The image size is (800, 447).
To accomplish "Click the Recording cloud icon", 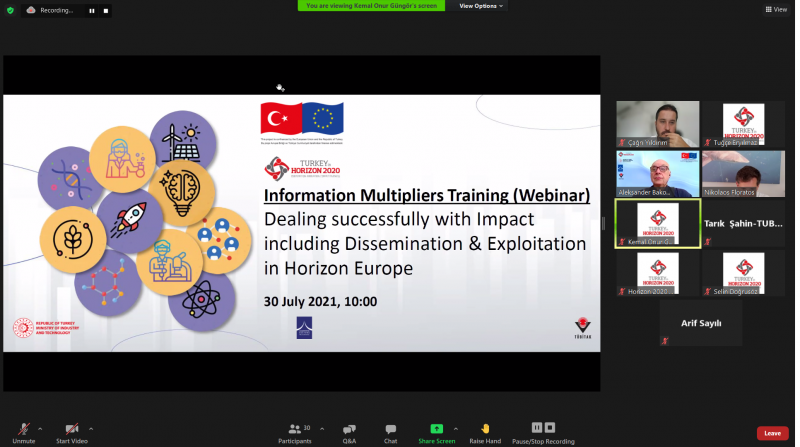I will pyautogui.click(x=31, y=10).
